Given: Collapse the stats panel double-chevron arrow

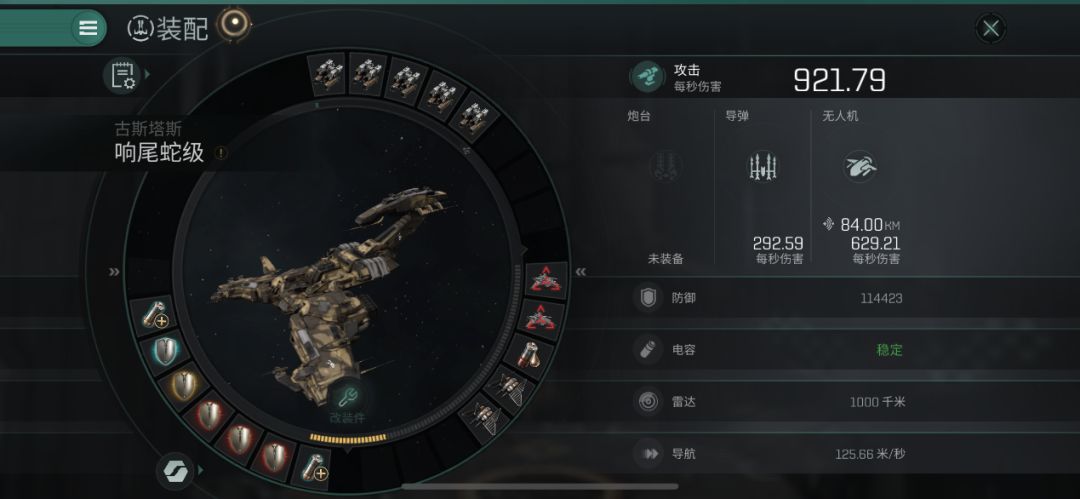Looking at the screenshot, I should coord(581,272).
